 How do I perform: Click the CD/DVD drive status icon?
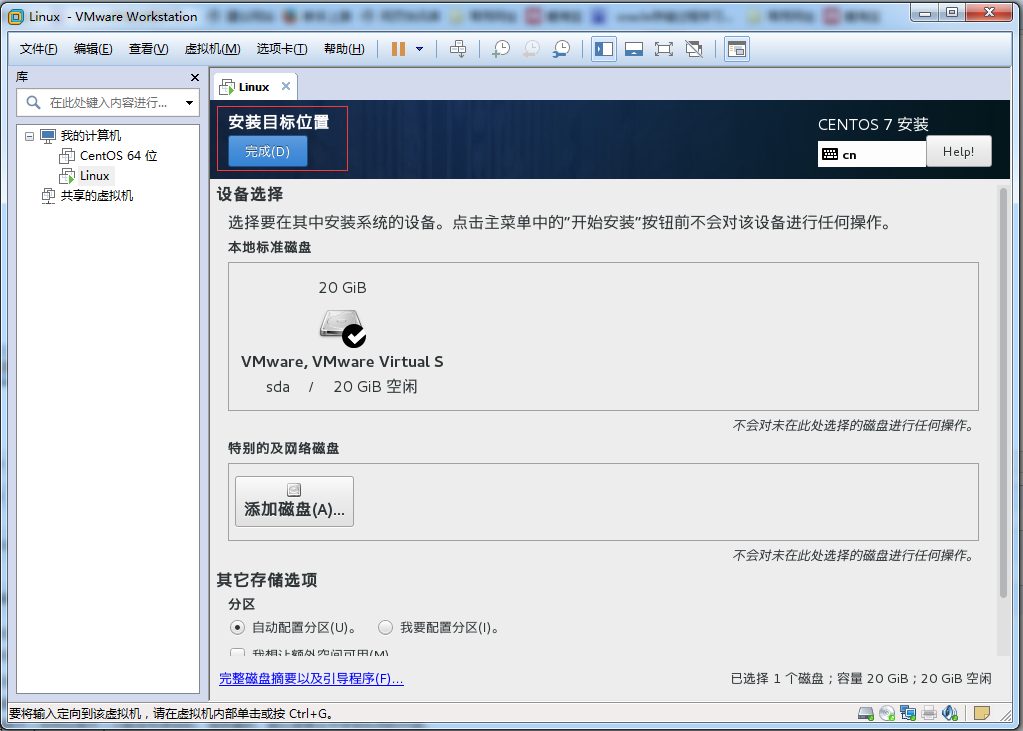click(887, 713)
